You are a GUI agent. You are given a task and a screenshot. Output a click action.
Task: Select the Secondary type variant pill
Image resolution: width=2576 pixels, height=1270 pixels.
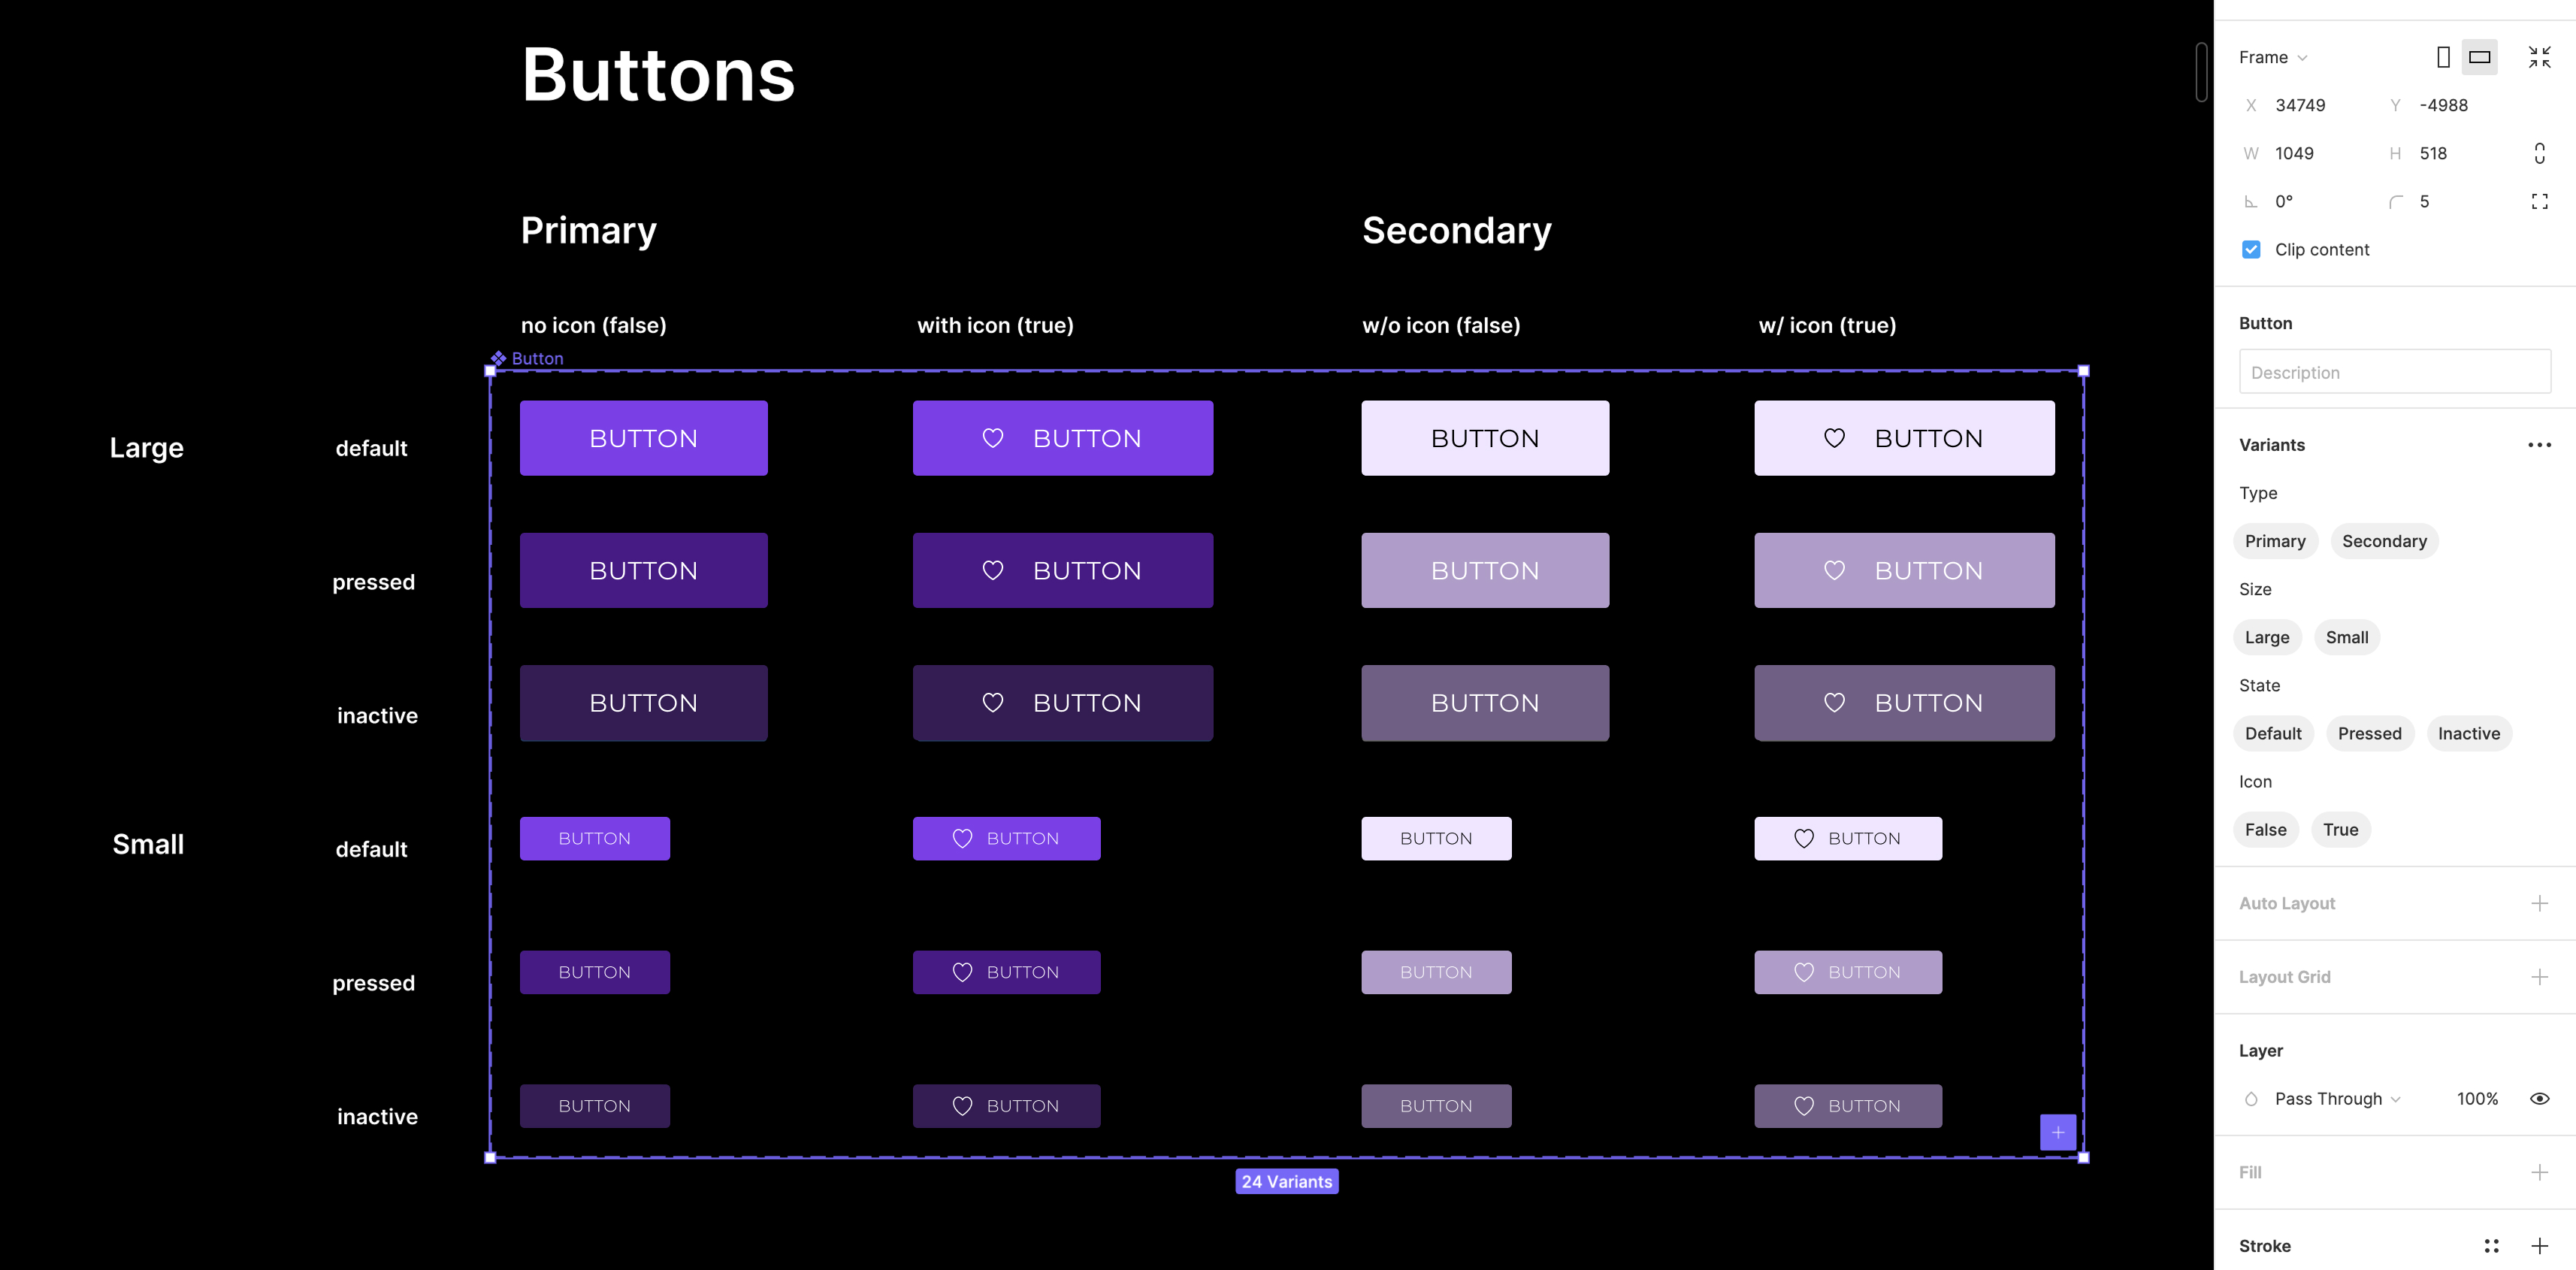2385,541
